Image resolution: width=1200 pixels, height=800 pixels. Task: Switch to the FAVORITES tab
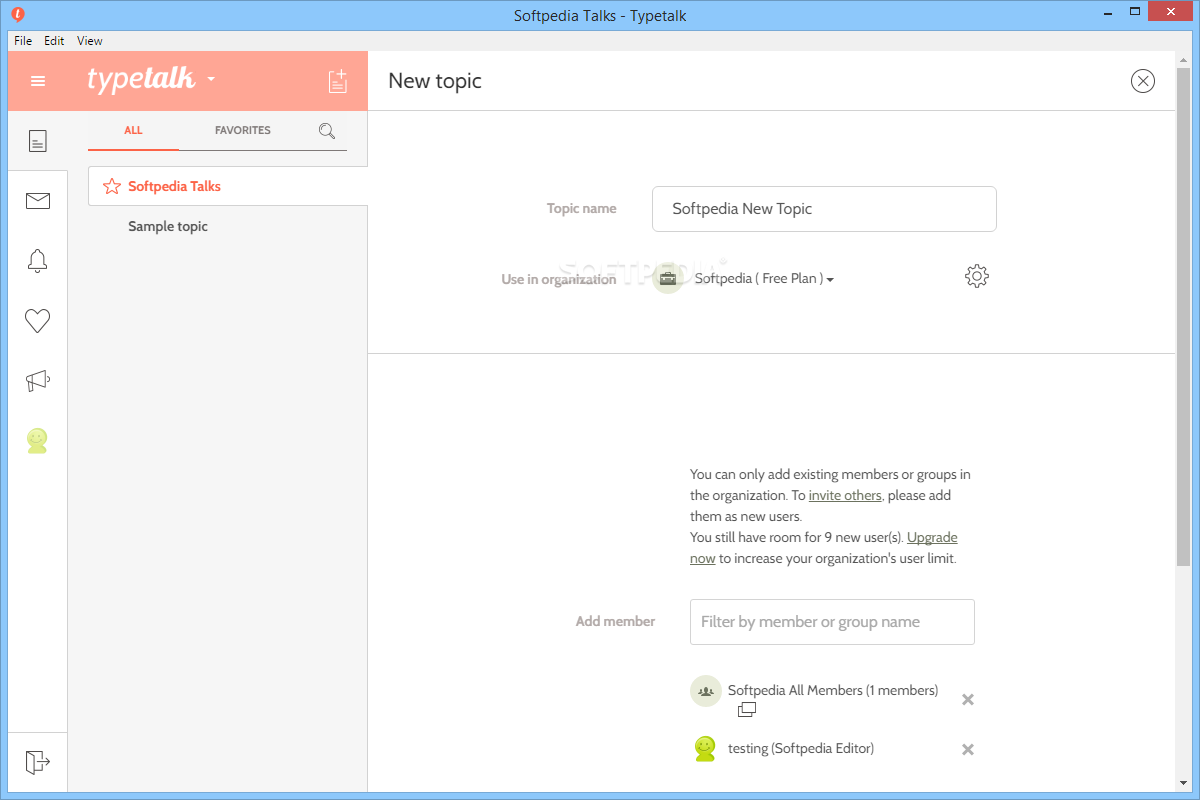[x=243, y=130]
